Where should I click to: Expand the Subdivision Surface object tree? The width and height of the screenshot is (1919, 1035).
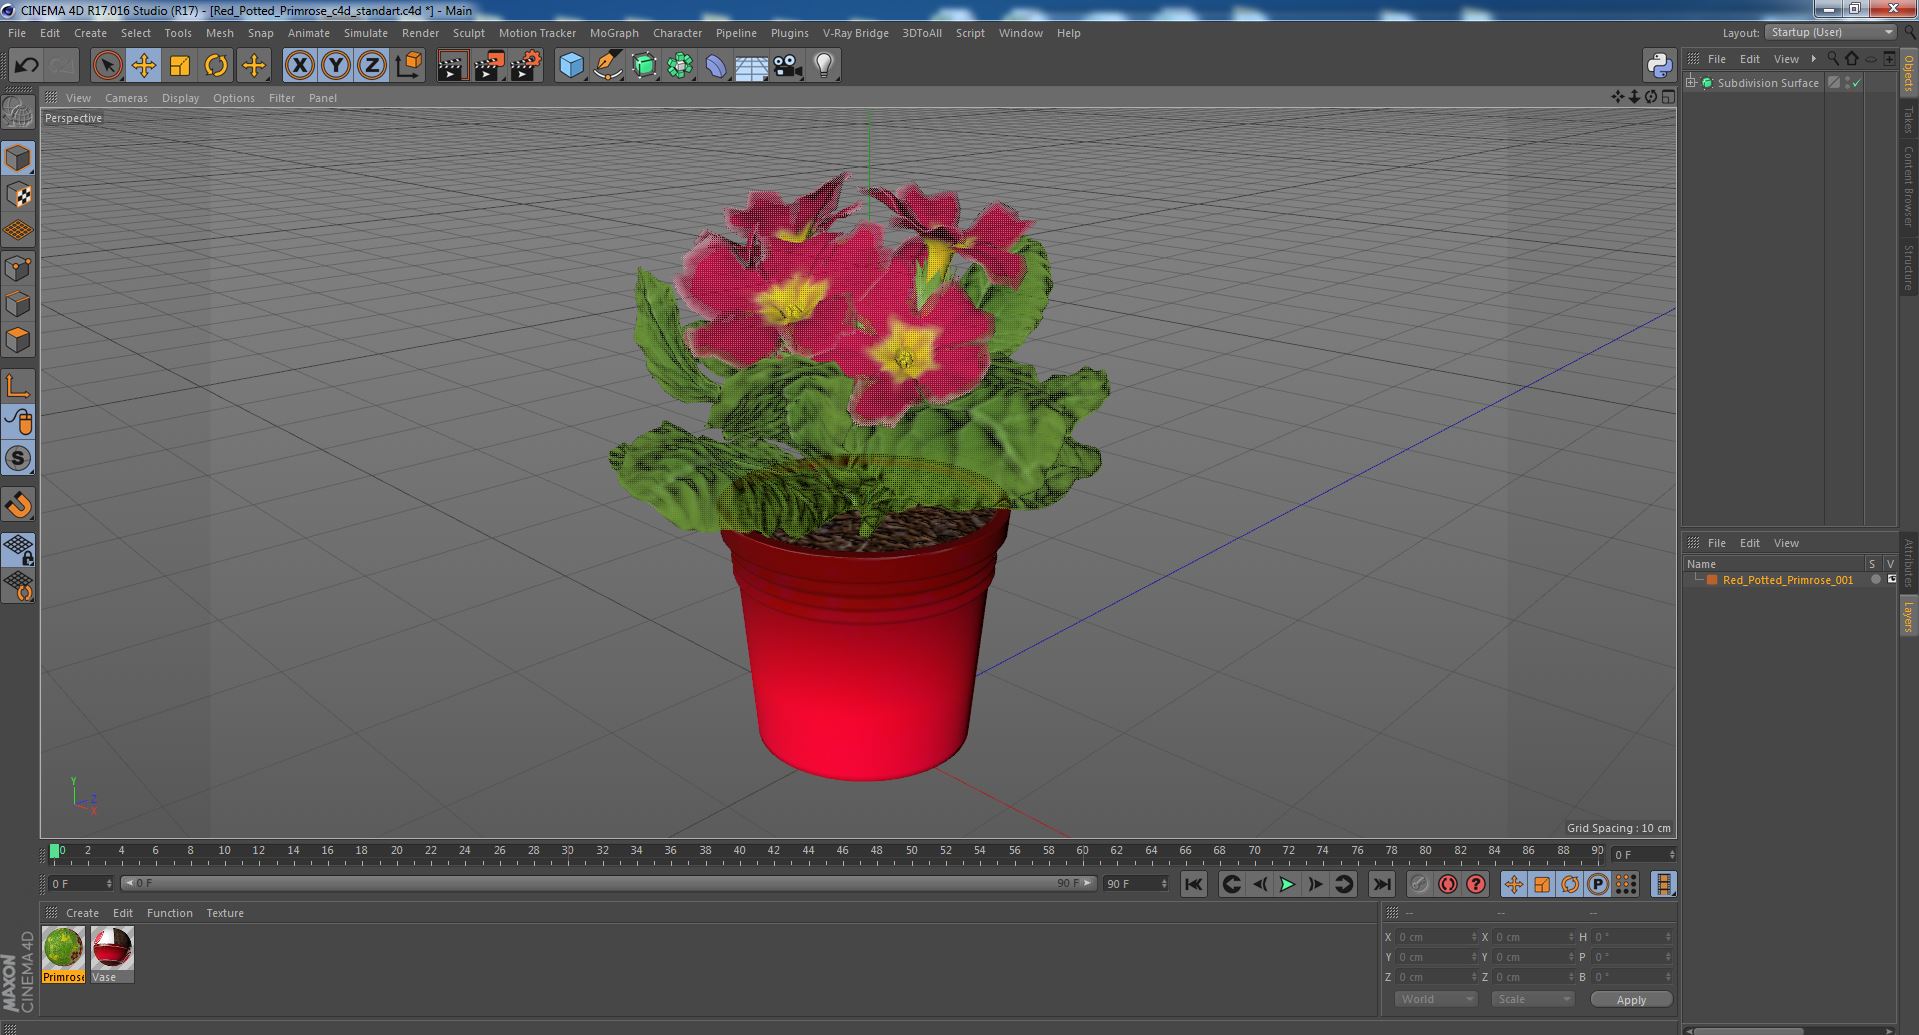point(1691,83)
